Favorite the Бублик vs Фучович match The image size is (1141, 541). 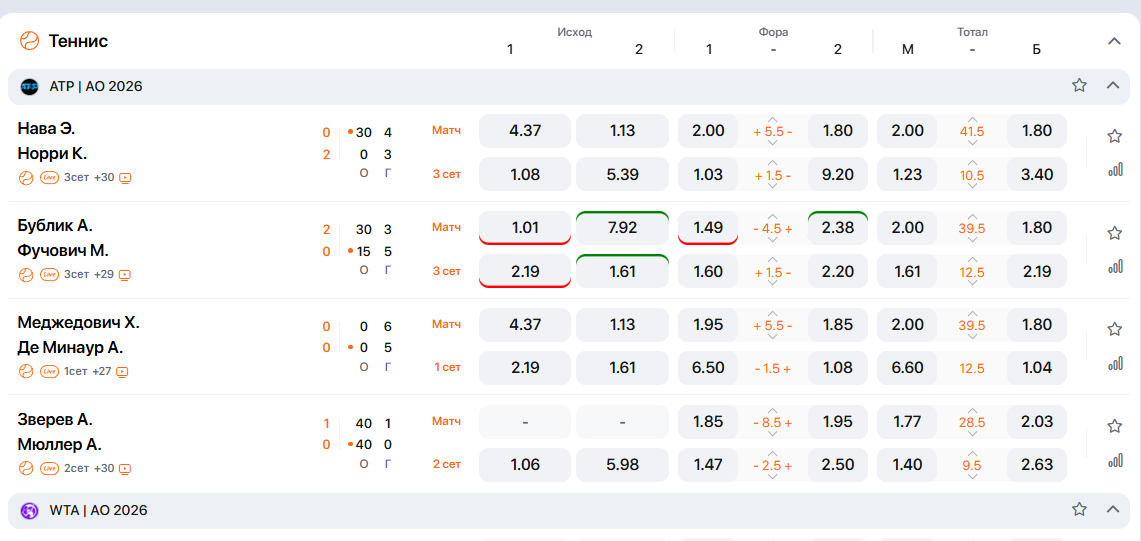pyautogui.click(x=1114, y=233)
